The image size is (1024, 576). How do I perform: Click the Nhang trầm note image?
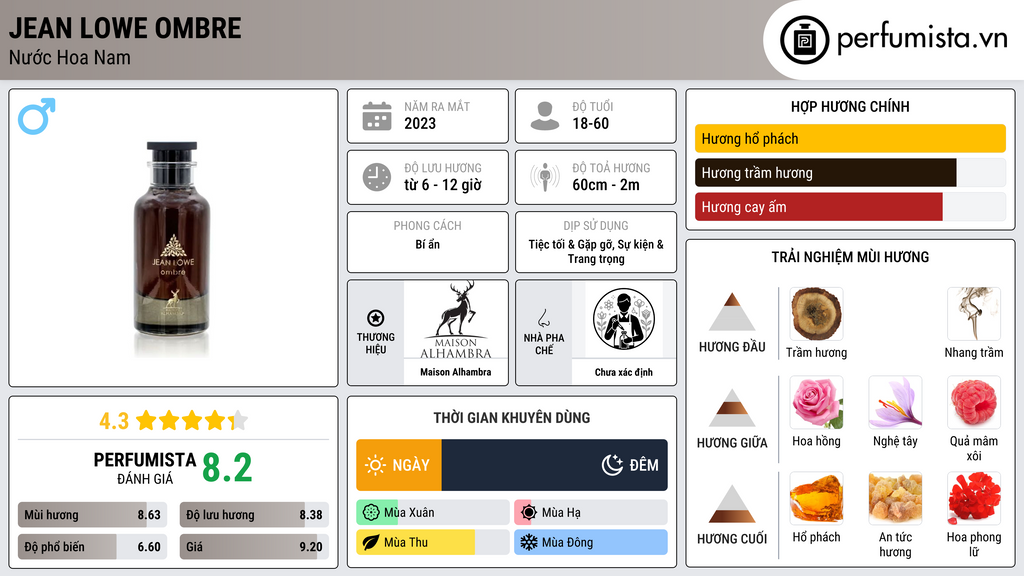[974, 314]
